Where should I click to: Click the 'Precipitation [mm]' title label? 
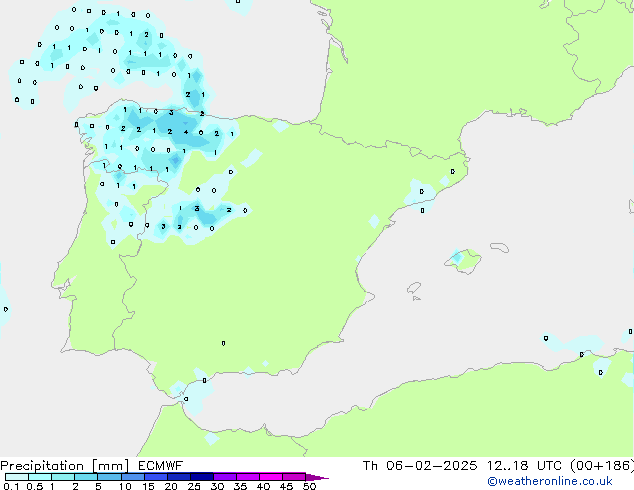click(65, 466)
